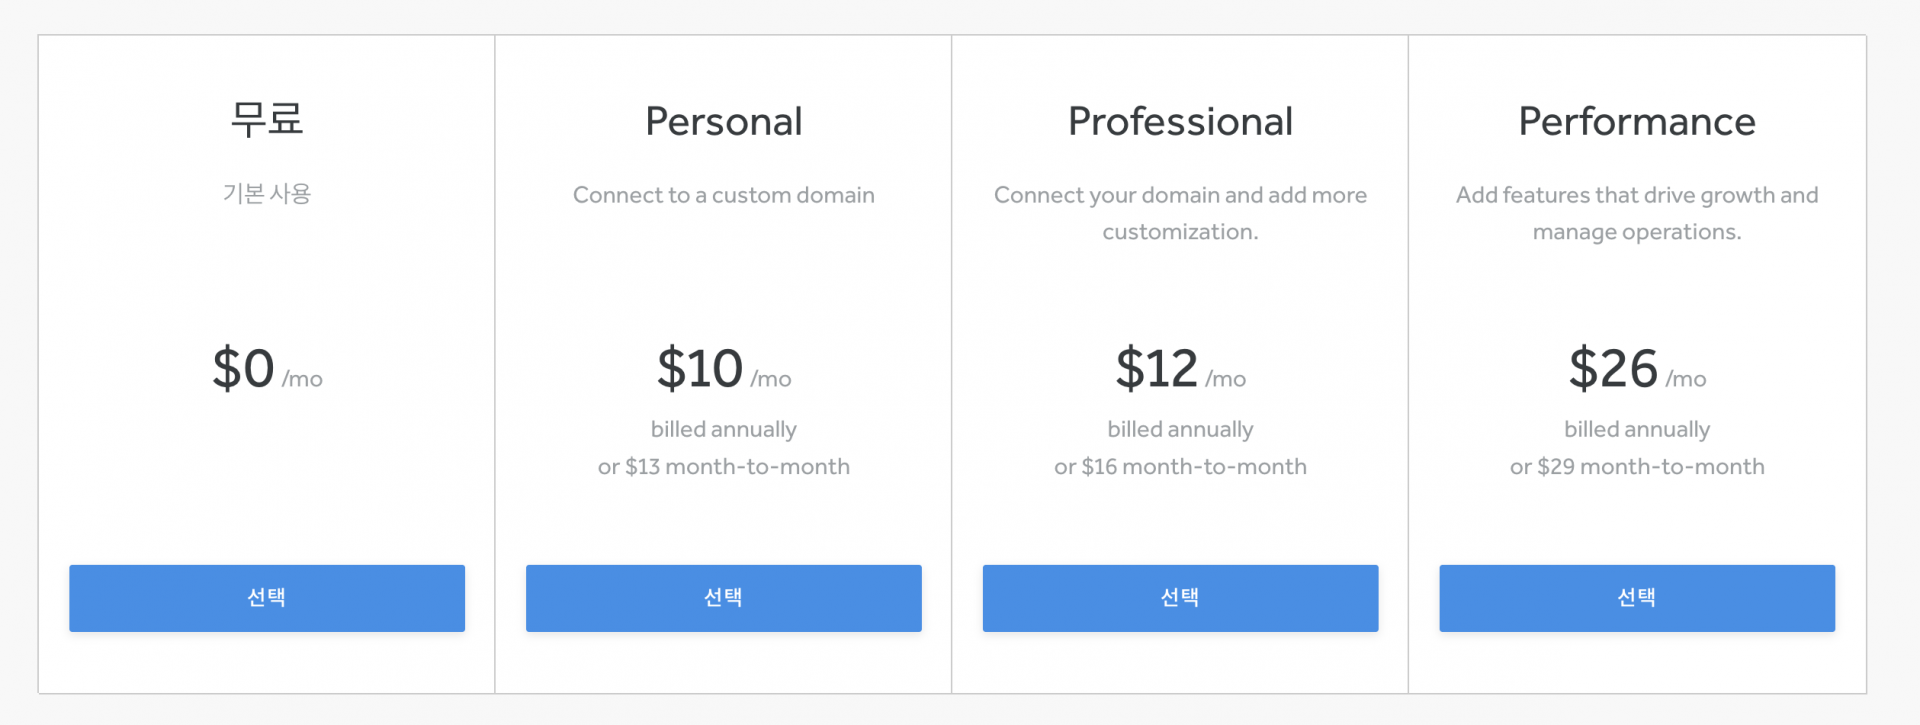Image resolution: width=1920 pixels, height=725 pixels.
Task: Click the "Connect your domain and add more" text
Action: coord(1180,195)
